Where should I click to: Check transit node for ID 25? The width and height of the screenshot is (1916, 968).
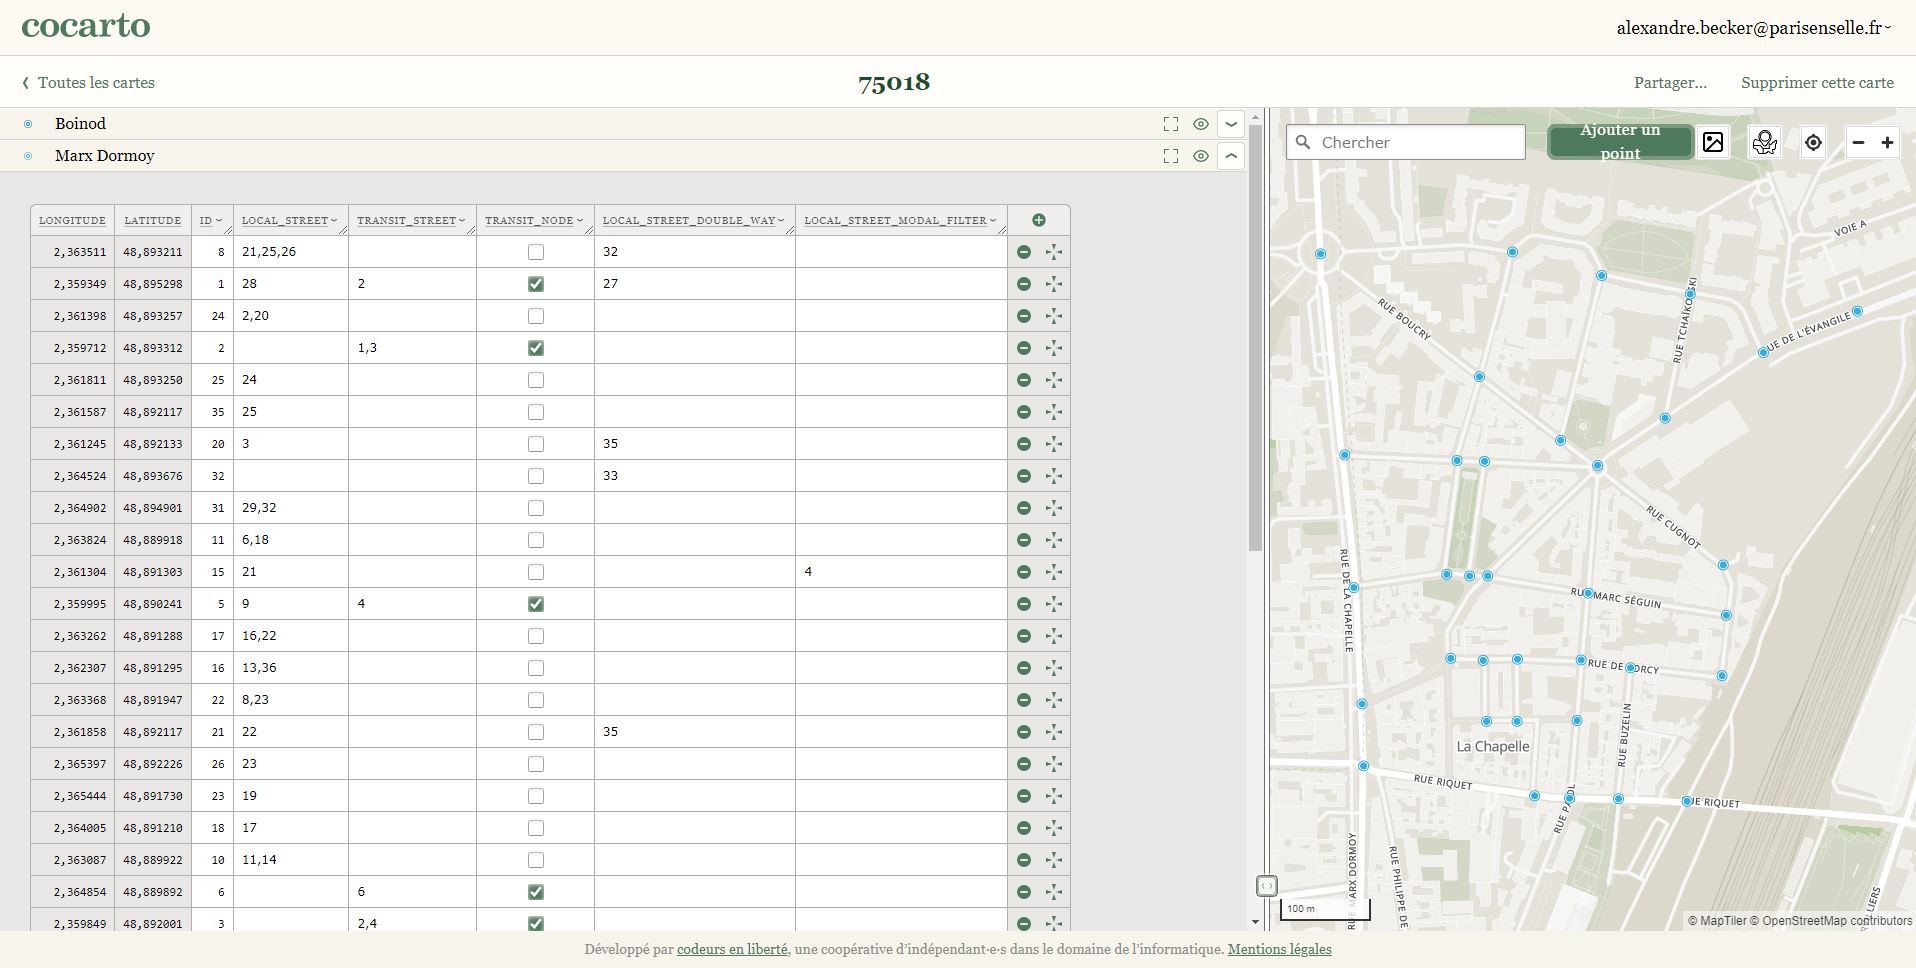point(536,380)
